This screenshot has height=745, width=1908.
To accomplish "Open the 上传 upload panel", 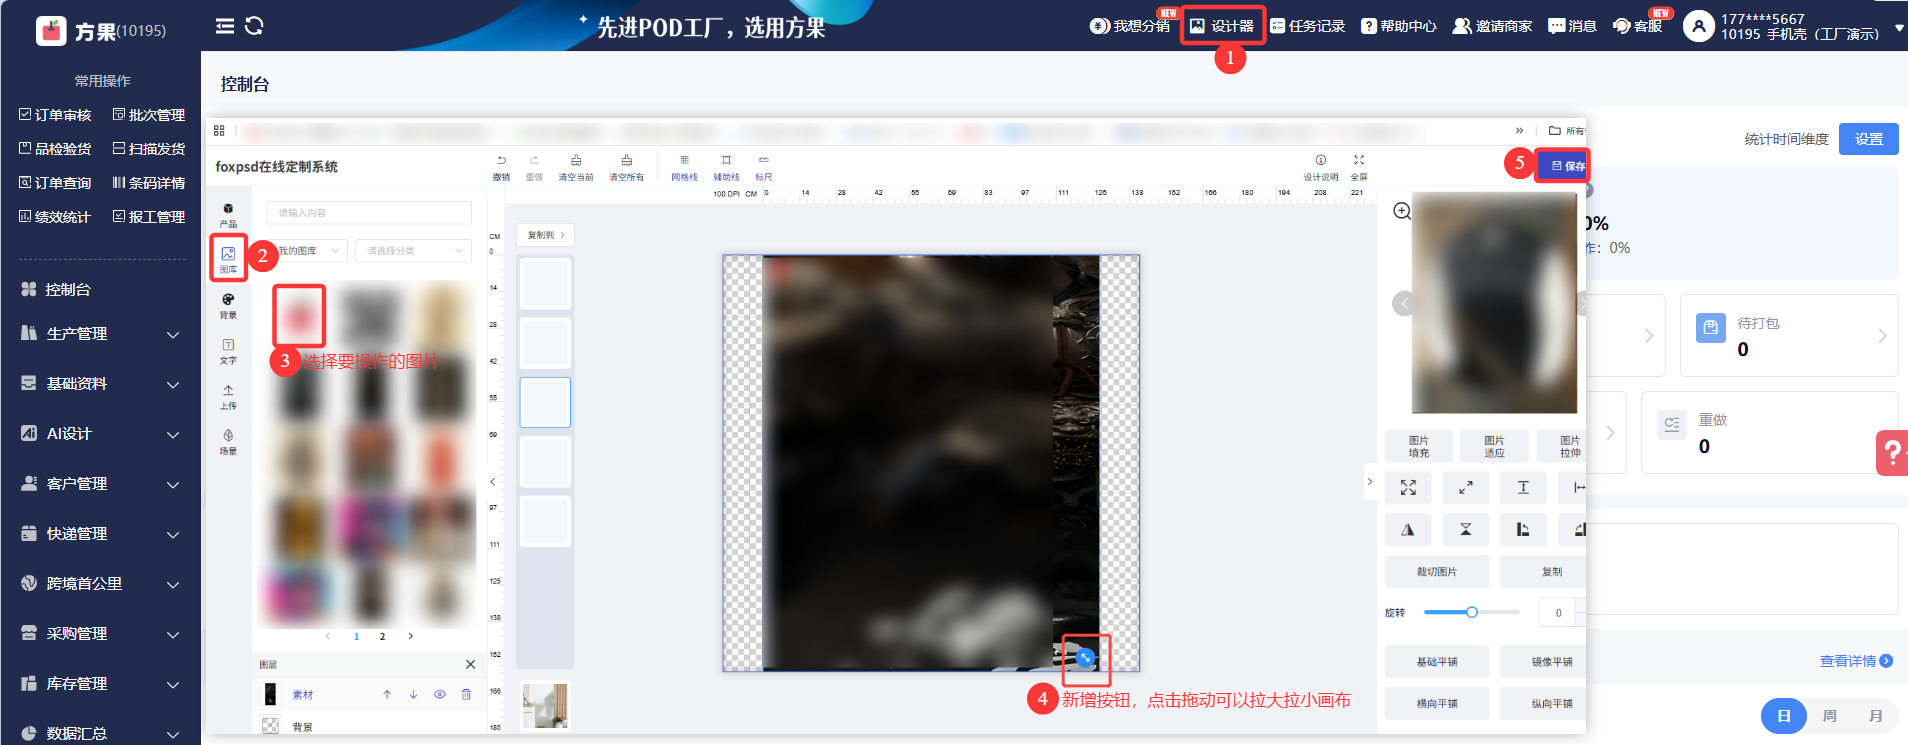I will click(x=228, y=397).
